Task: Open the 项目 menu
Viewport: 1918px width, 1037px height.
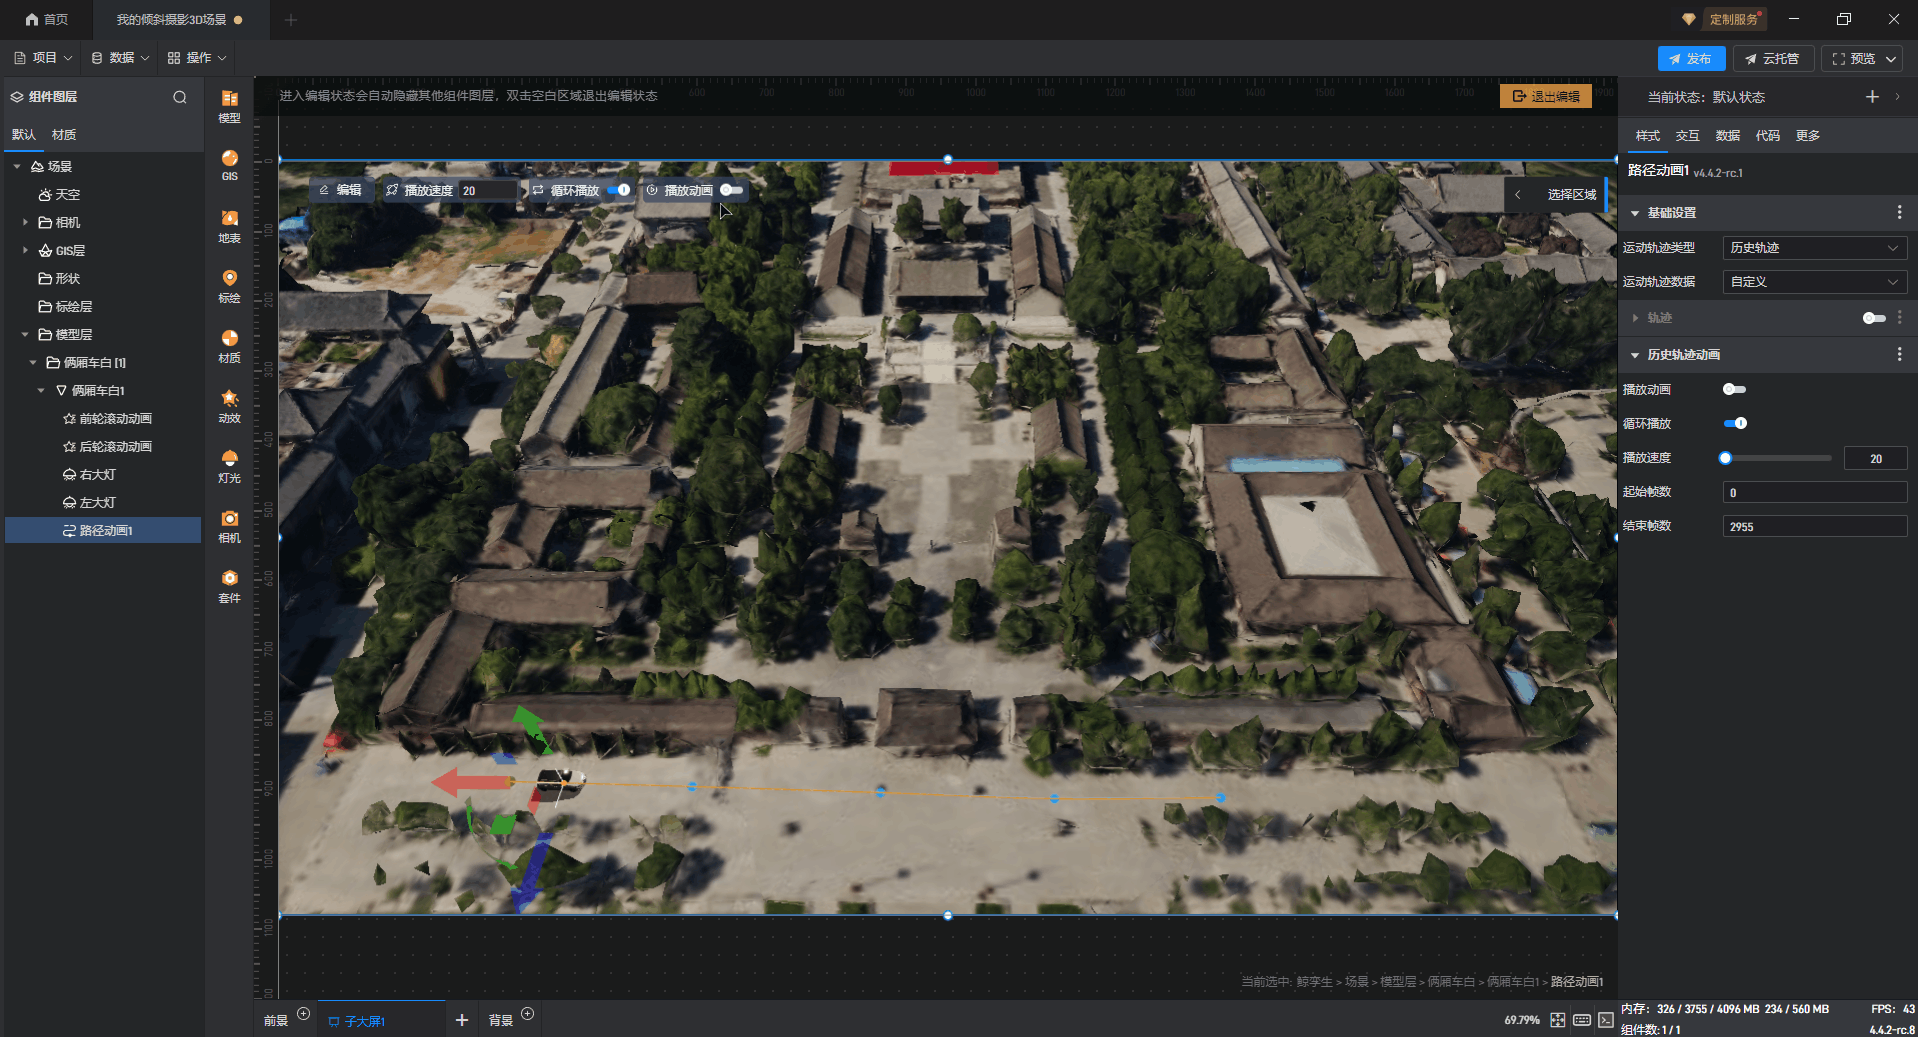Action: pyautogui.click(x=44, y=58)
